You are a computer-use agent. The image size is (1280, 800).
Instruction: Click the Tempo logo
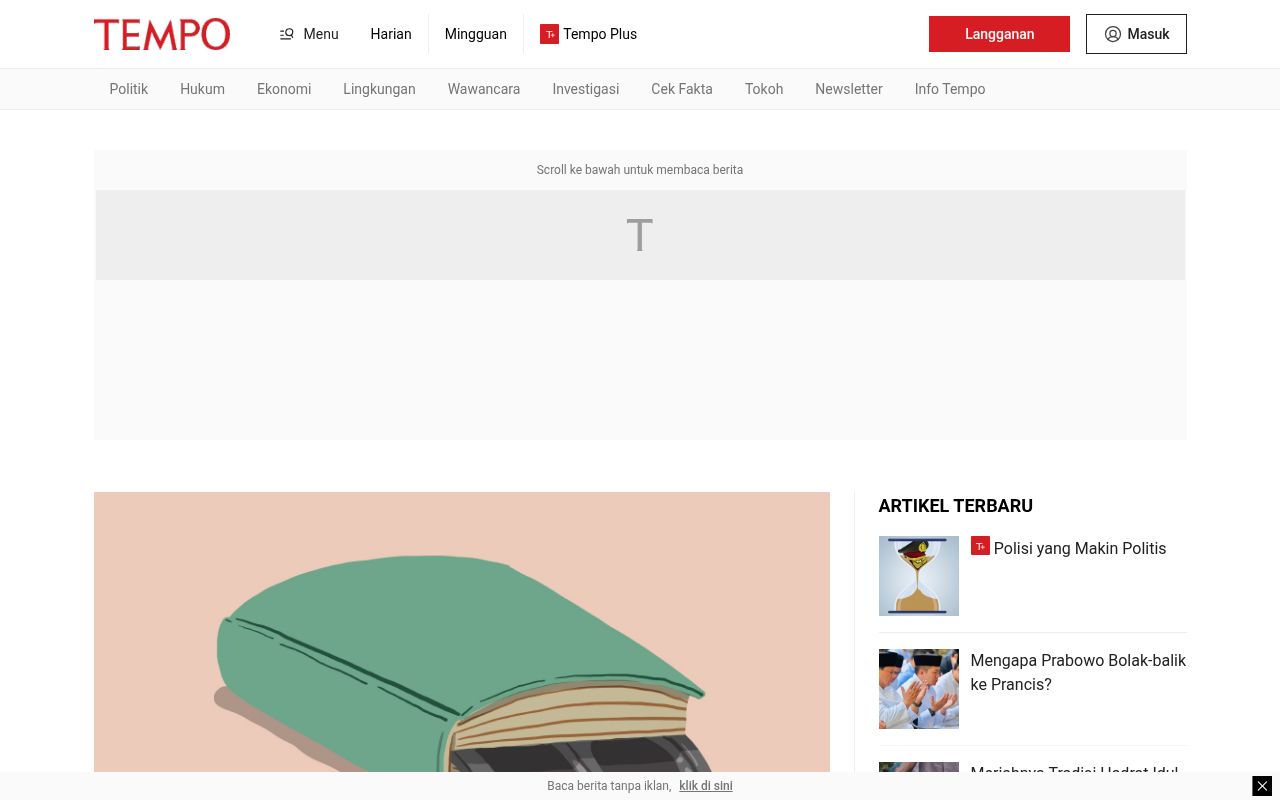162,34
